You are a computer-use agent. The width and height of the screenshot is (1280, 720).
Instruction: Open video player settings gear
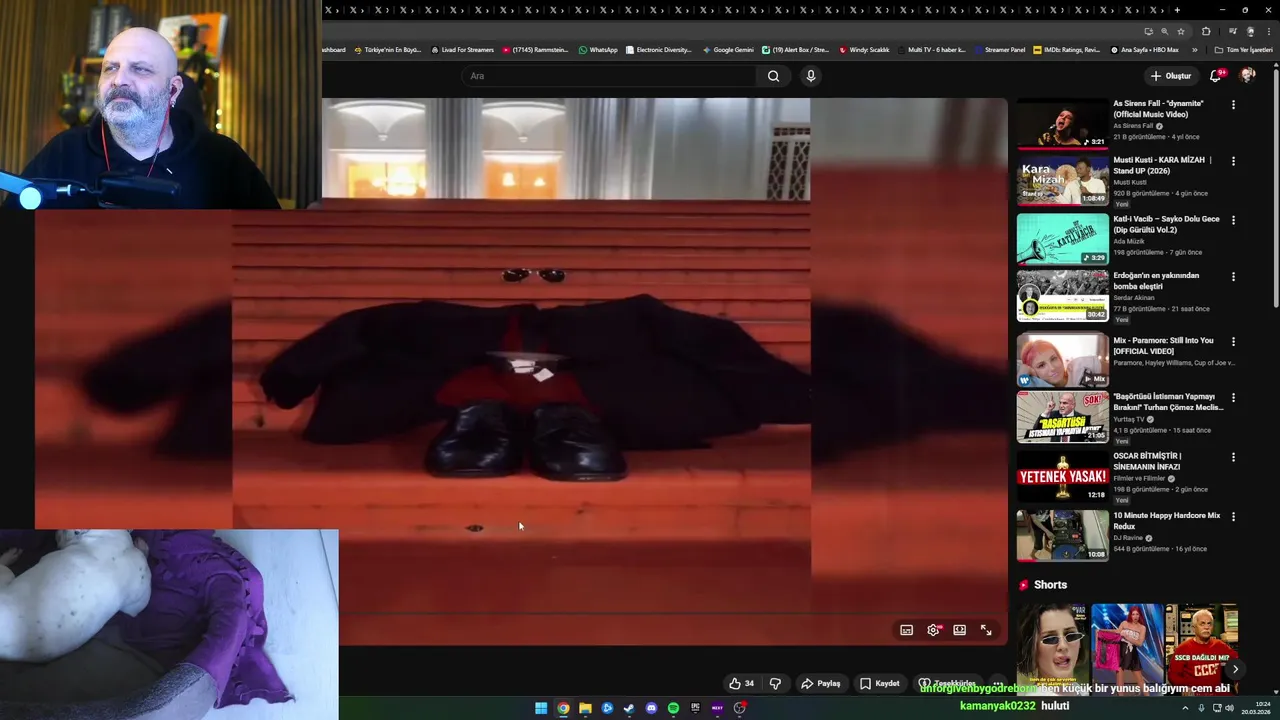pos(933,630)
